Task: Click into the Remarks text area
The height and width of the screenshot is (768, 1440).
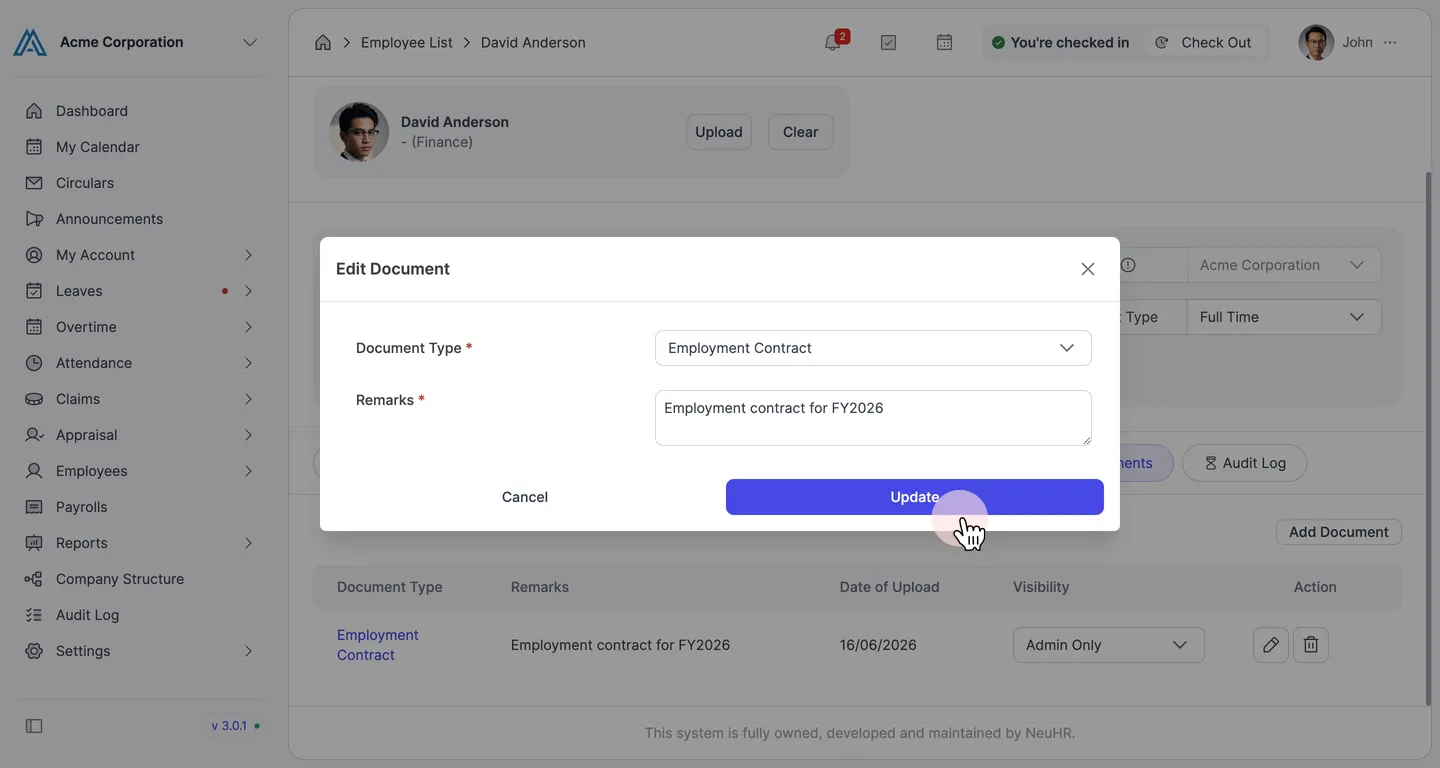Action: point(873,418)
